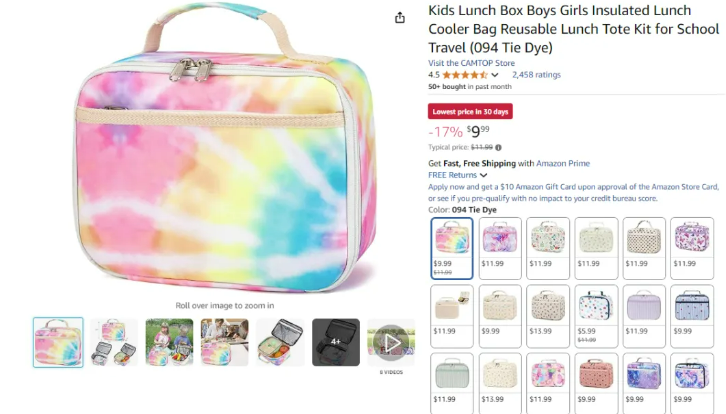Select the pink polka dot $9.99 swatch
The height and width of the screenshot is (414, 726).
596,383
